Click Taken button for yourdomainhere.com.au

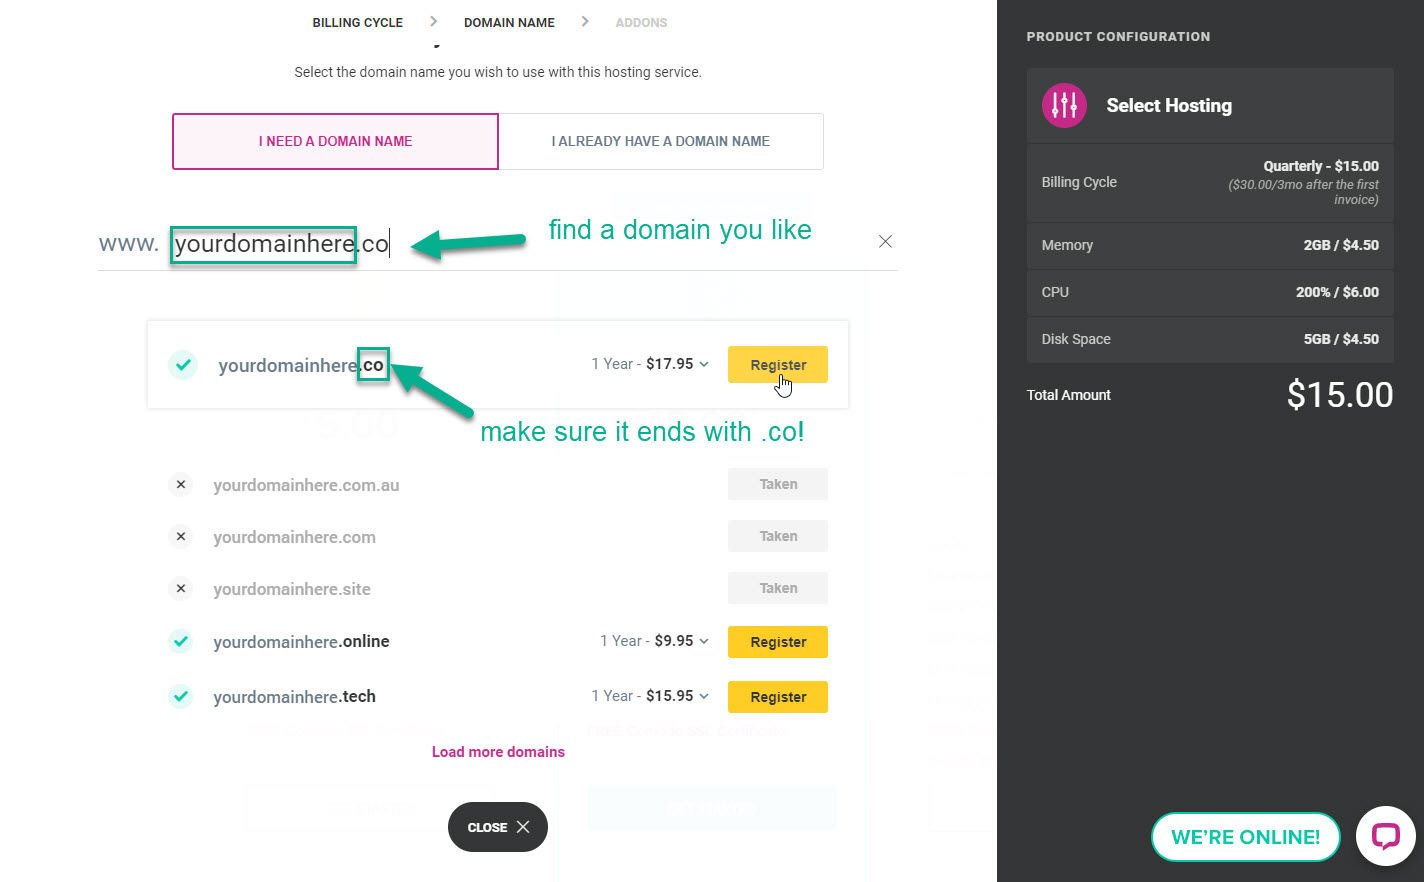(778, 484)
